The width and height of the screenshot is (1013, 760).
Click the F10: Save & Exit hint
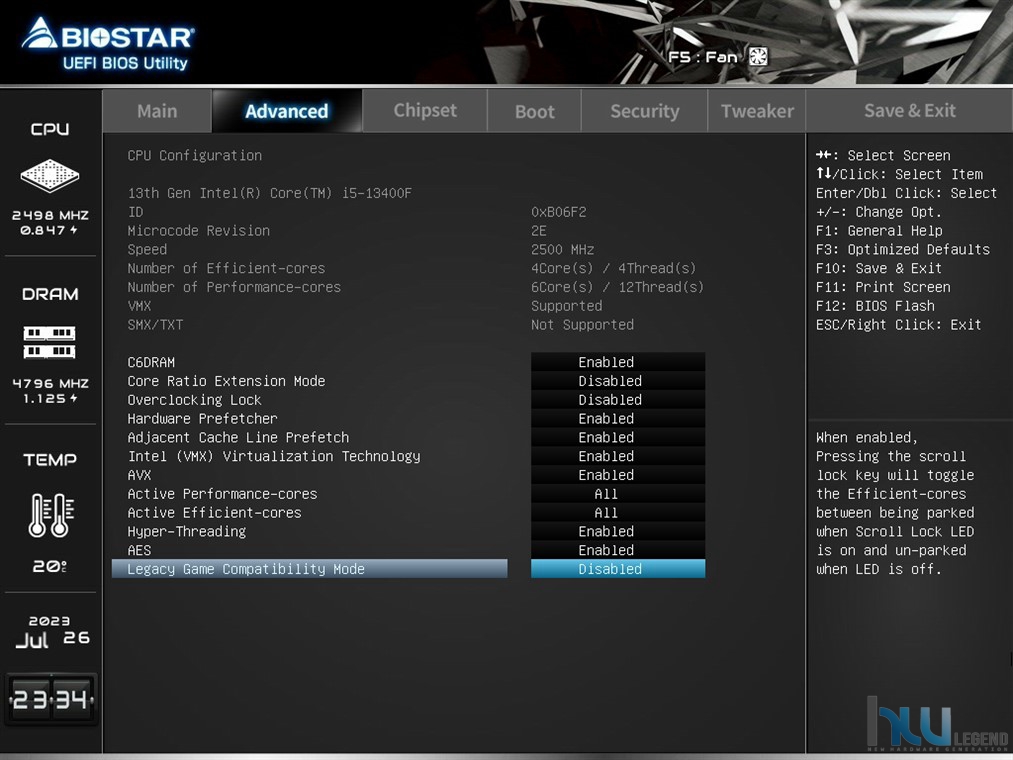[x=879, y=268]
